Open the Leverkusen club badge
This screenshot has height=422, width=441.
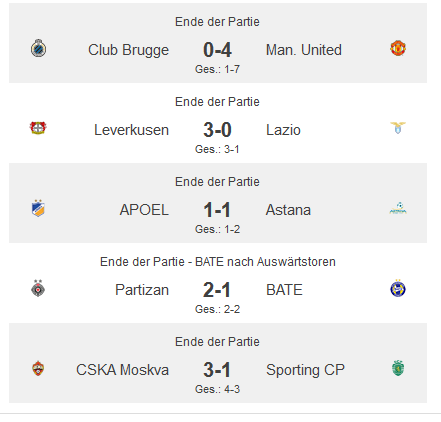pos(38,128)
